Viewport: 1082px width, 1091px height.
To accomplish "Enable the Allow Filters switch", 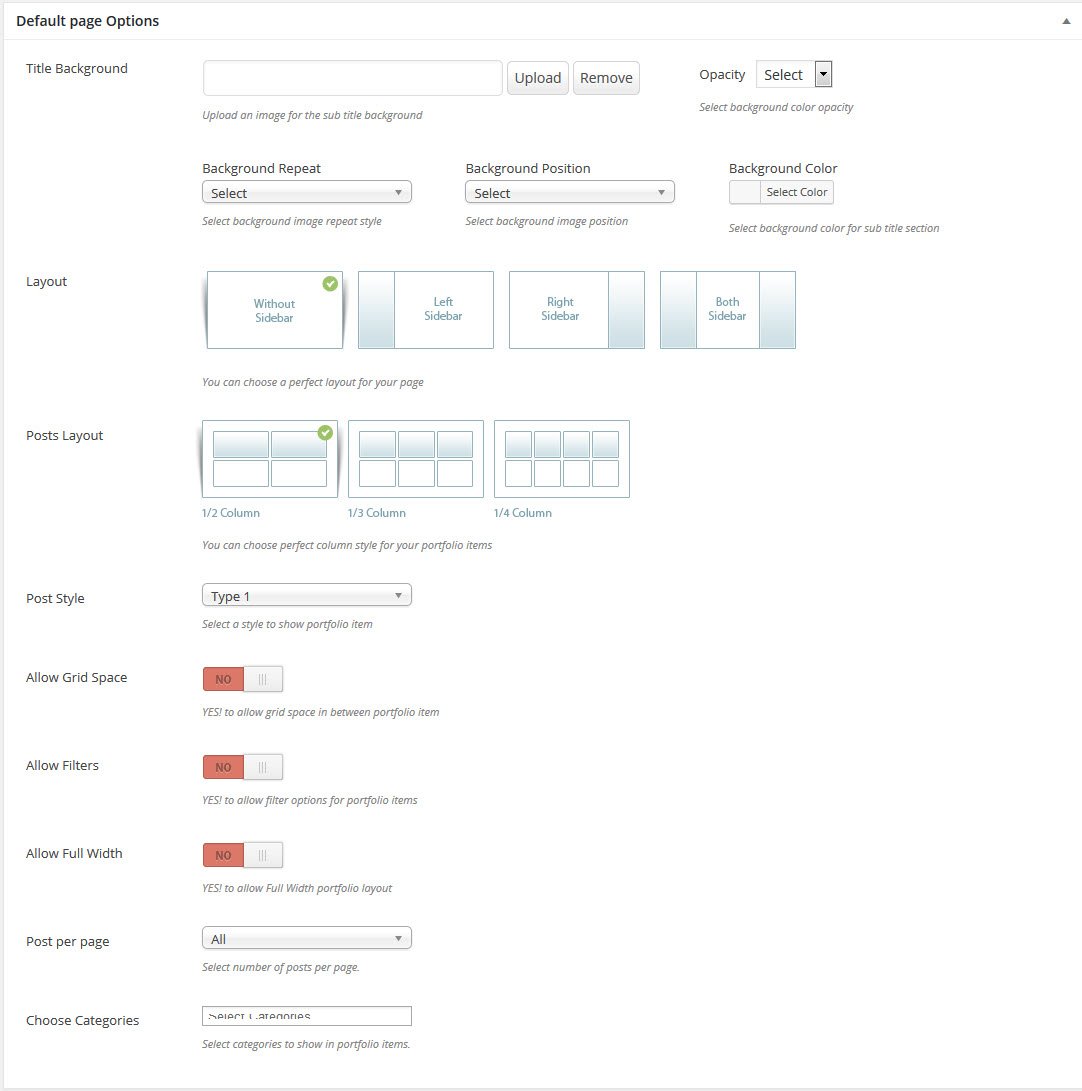I will coord(243,767).
